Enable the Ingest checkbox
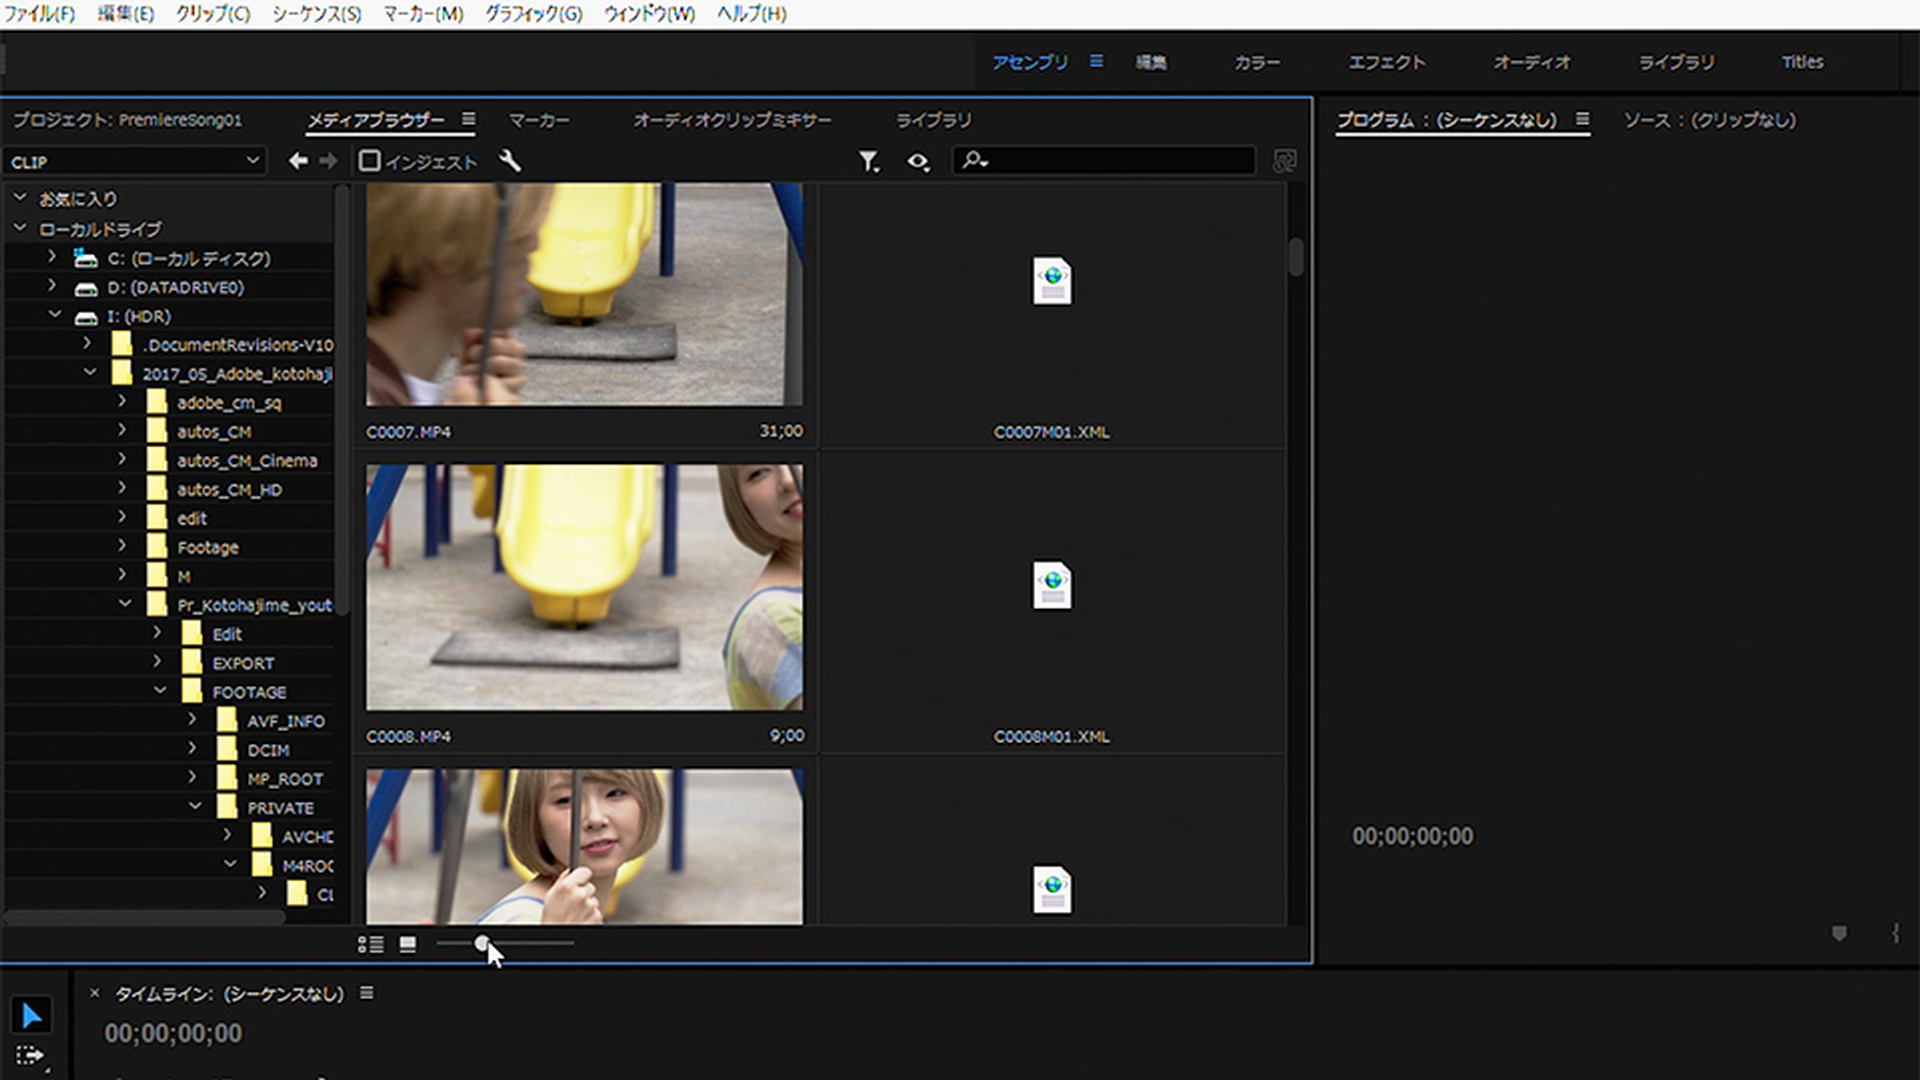 click(x=370, y=161)
